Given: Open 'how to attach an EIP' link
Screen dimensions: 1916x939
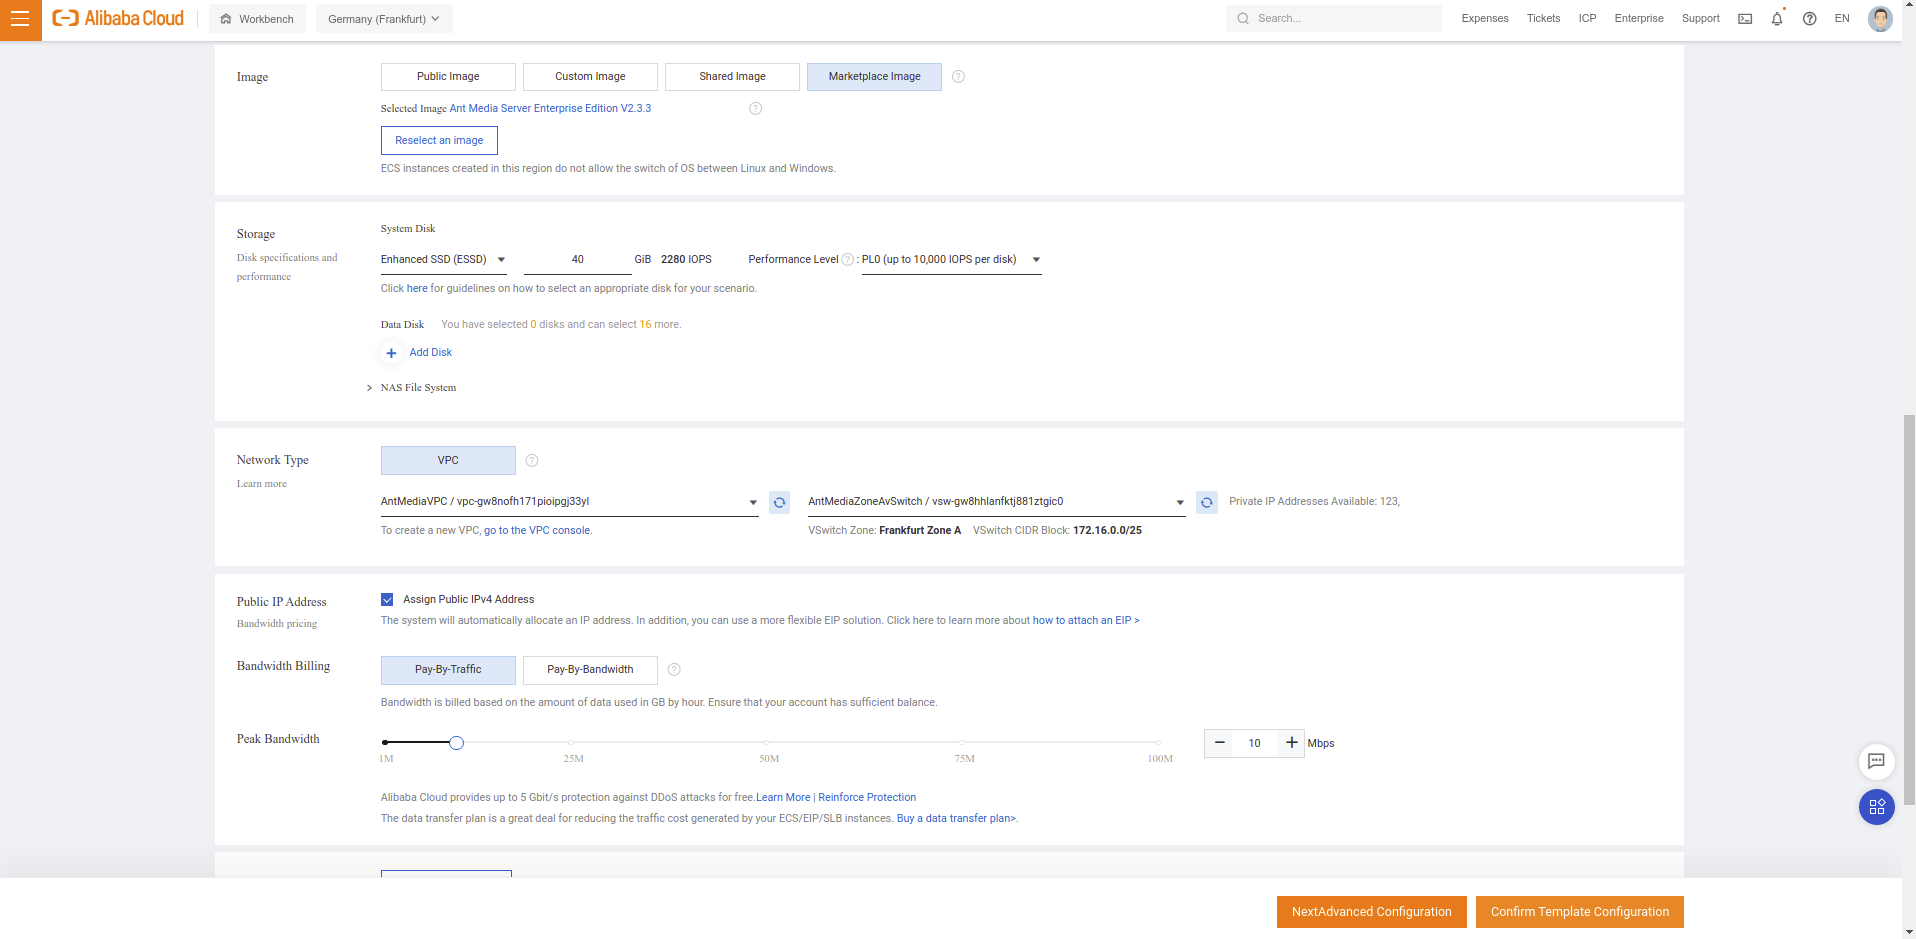Looking at the screenshot, I should (1086, 620).
